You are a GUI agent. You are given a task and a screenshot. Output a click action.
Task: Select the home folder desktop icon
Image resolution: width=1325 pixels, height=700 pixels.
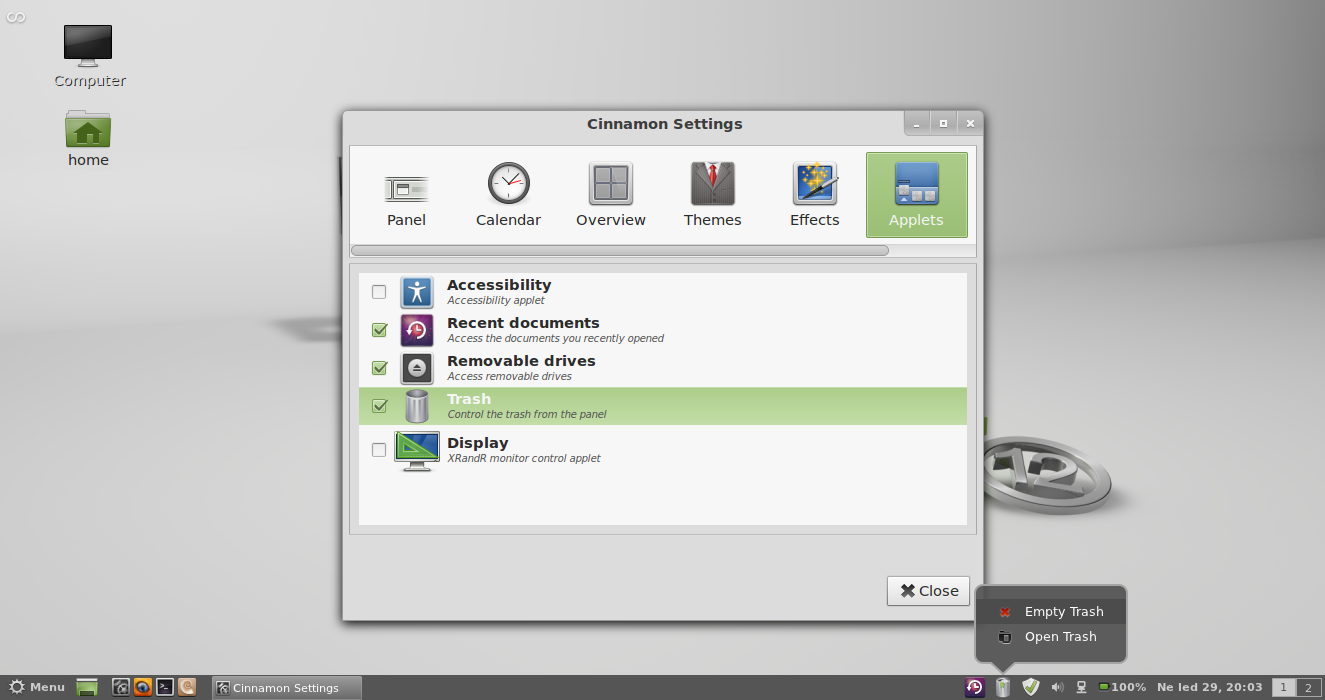click(x=88, y=138)
